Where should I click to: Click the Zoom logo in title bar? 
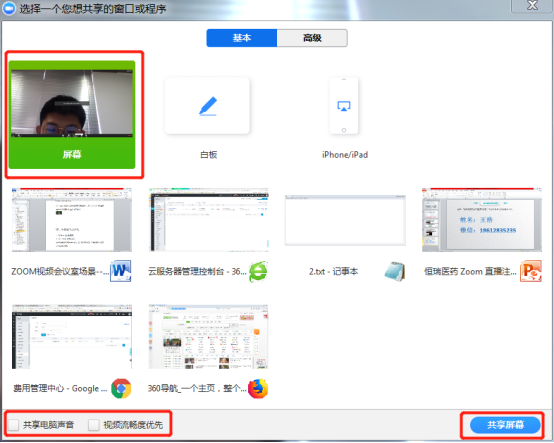8,8
